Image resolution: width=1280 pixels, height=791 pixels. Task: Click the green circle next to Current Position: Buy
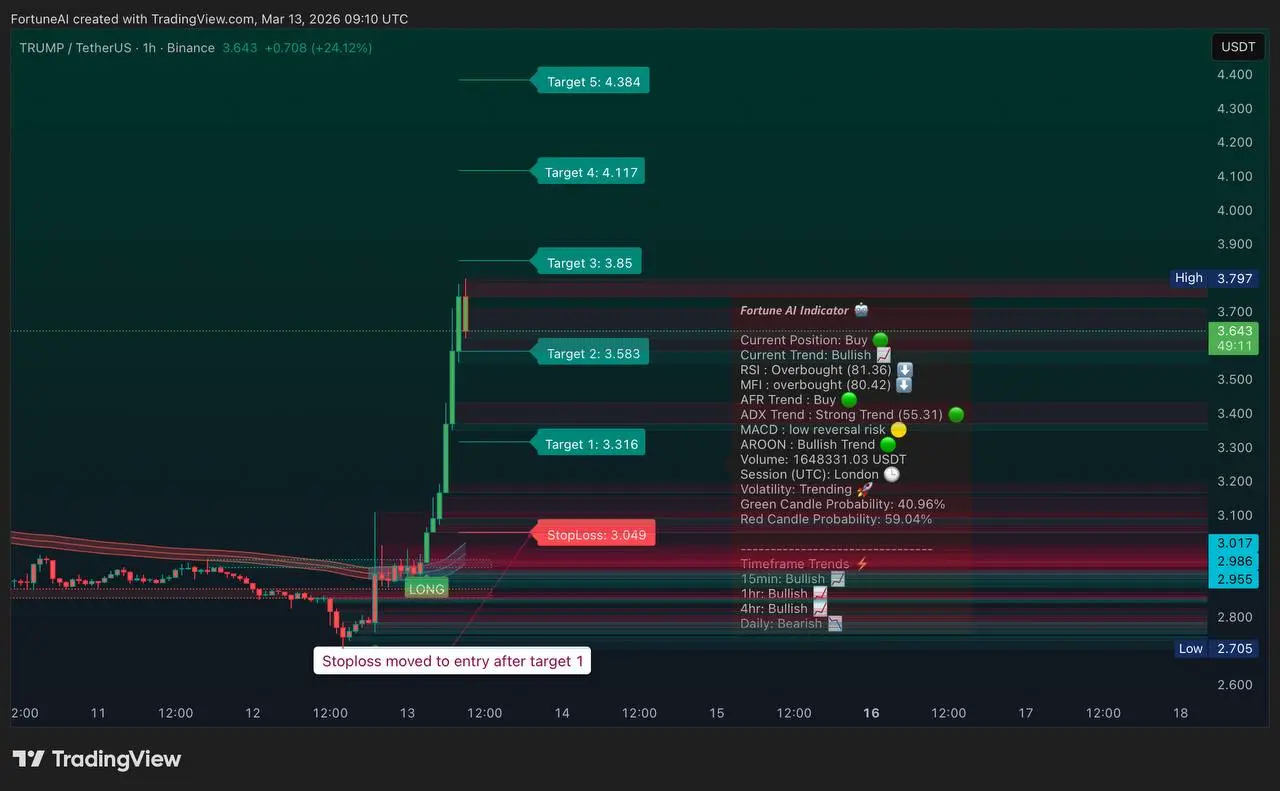(880, 340)
